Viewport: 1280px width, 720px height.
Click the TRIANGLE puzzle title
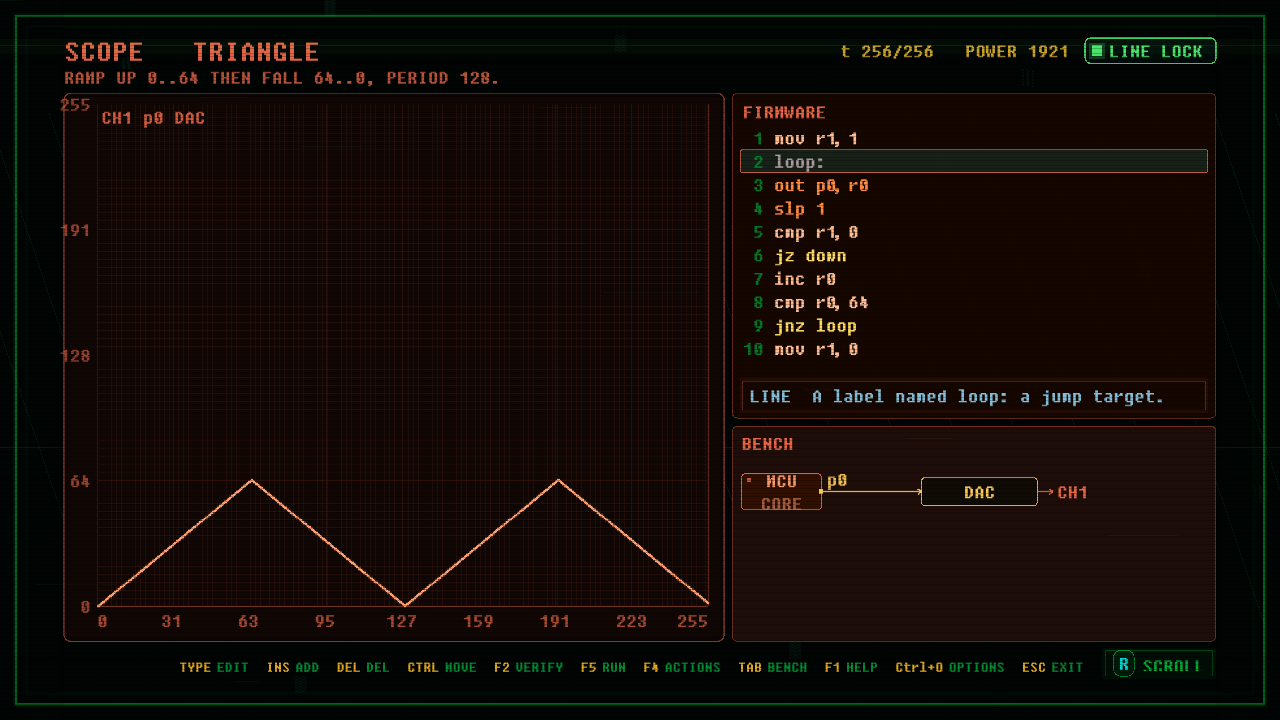pyautogui.click(x=256, y=52)
